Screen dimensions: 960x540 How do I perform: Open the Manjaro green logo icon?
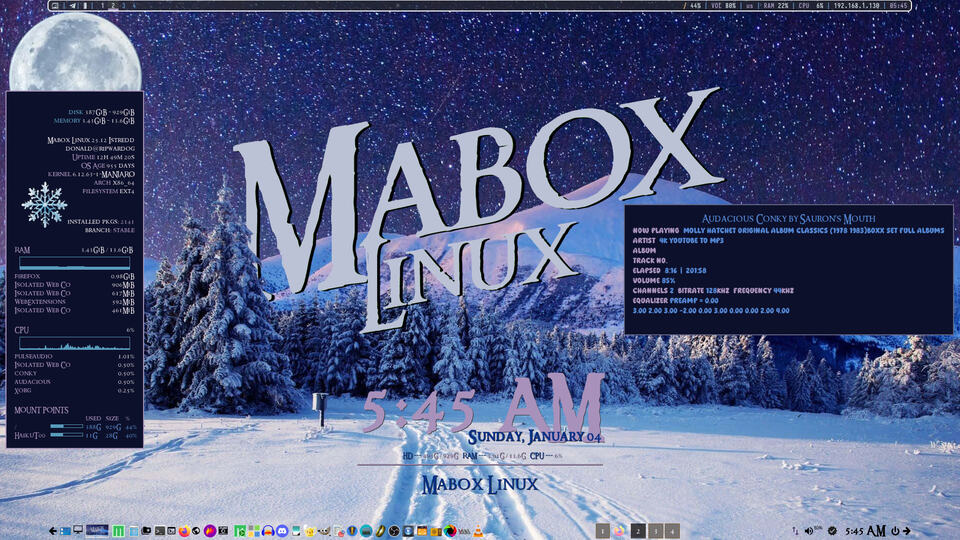[119, 530]
